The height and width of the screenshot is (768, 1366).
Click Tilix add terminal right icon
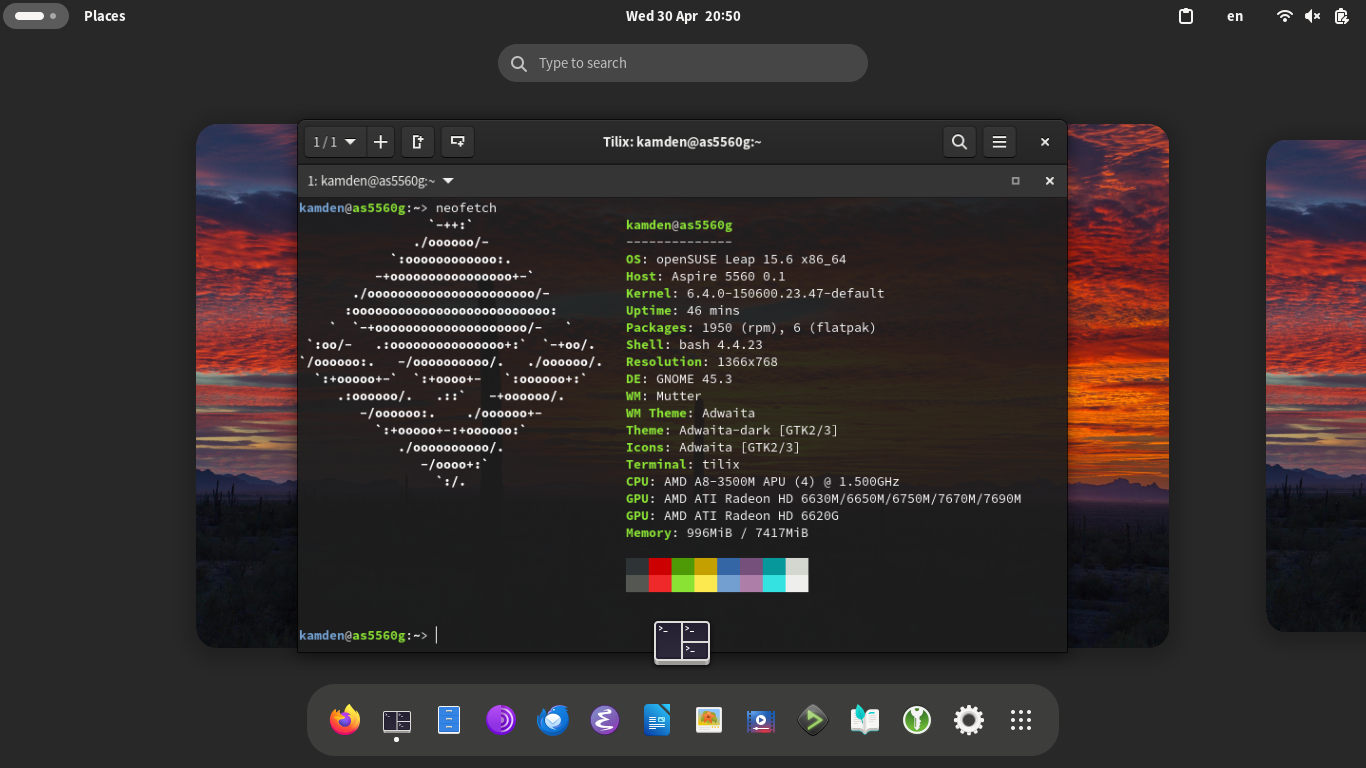coord(418,142)
